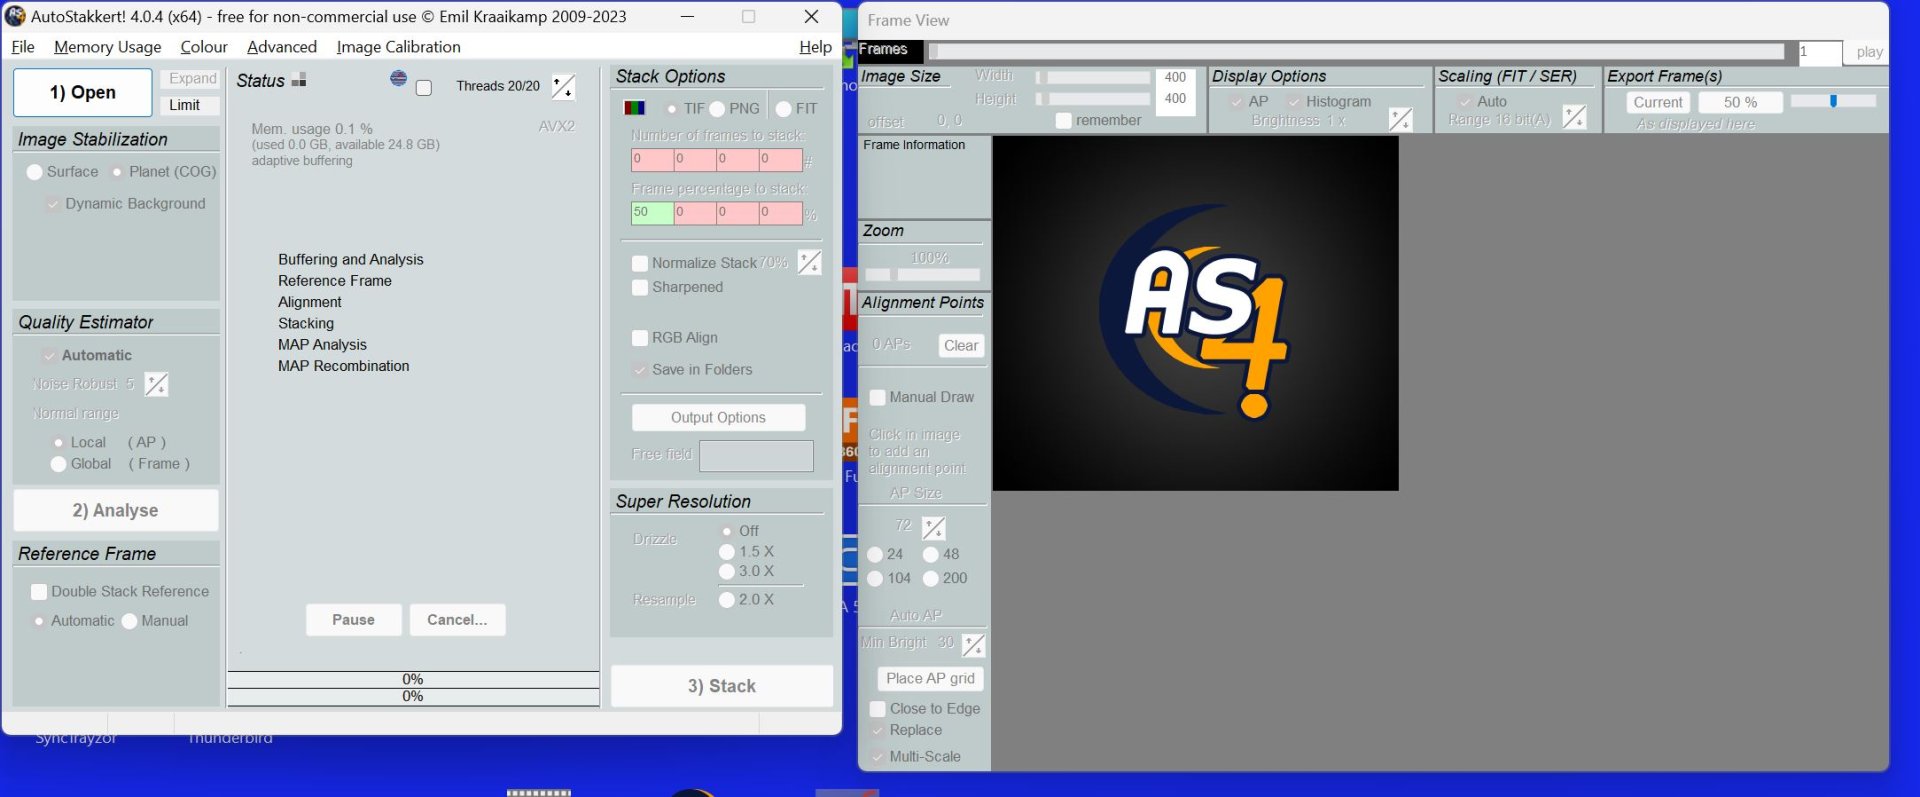
Task: Select 3.0 X drizzle option
Action: (727, 571)
